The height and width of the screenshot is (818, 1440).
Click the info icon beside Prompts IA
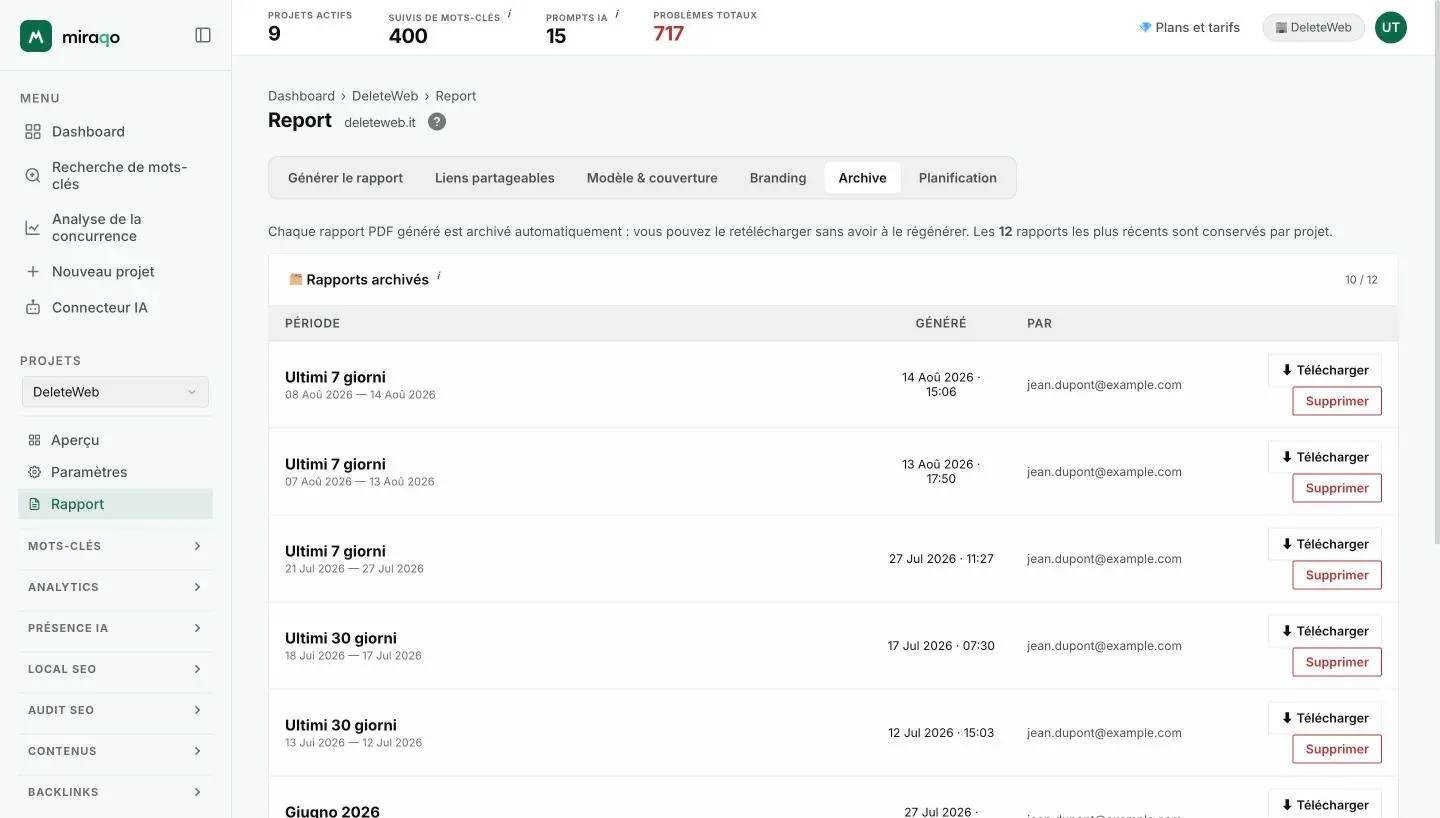(x=617, y=14)
